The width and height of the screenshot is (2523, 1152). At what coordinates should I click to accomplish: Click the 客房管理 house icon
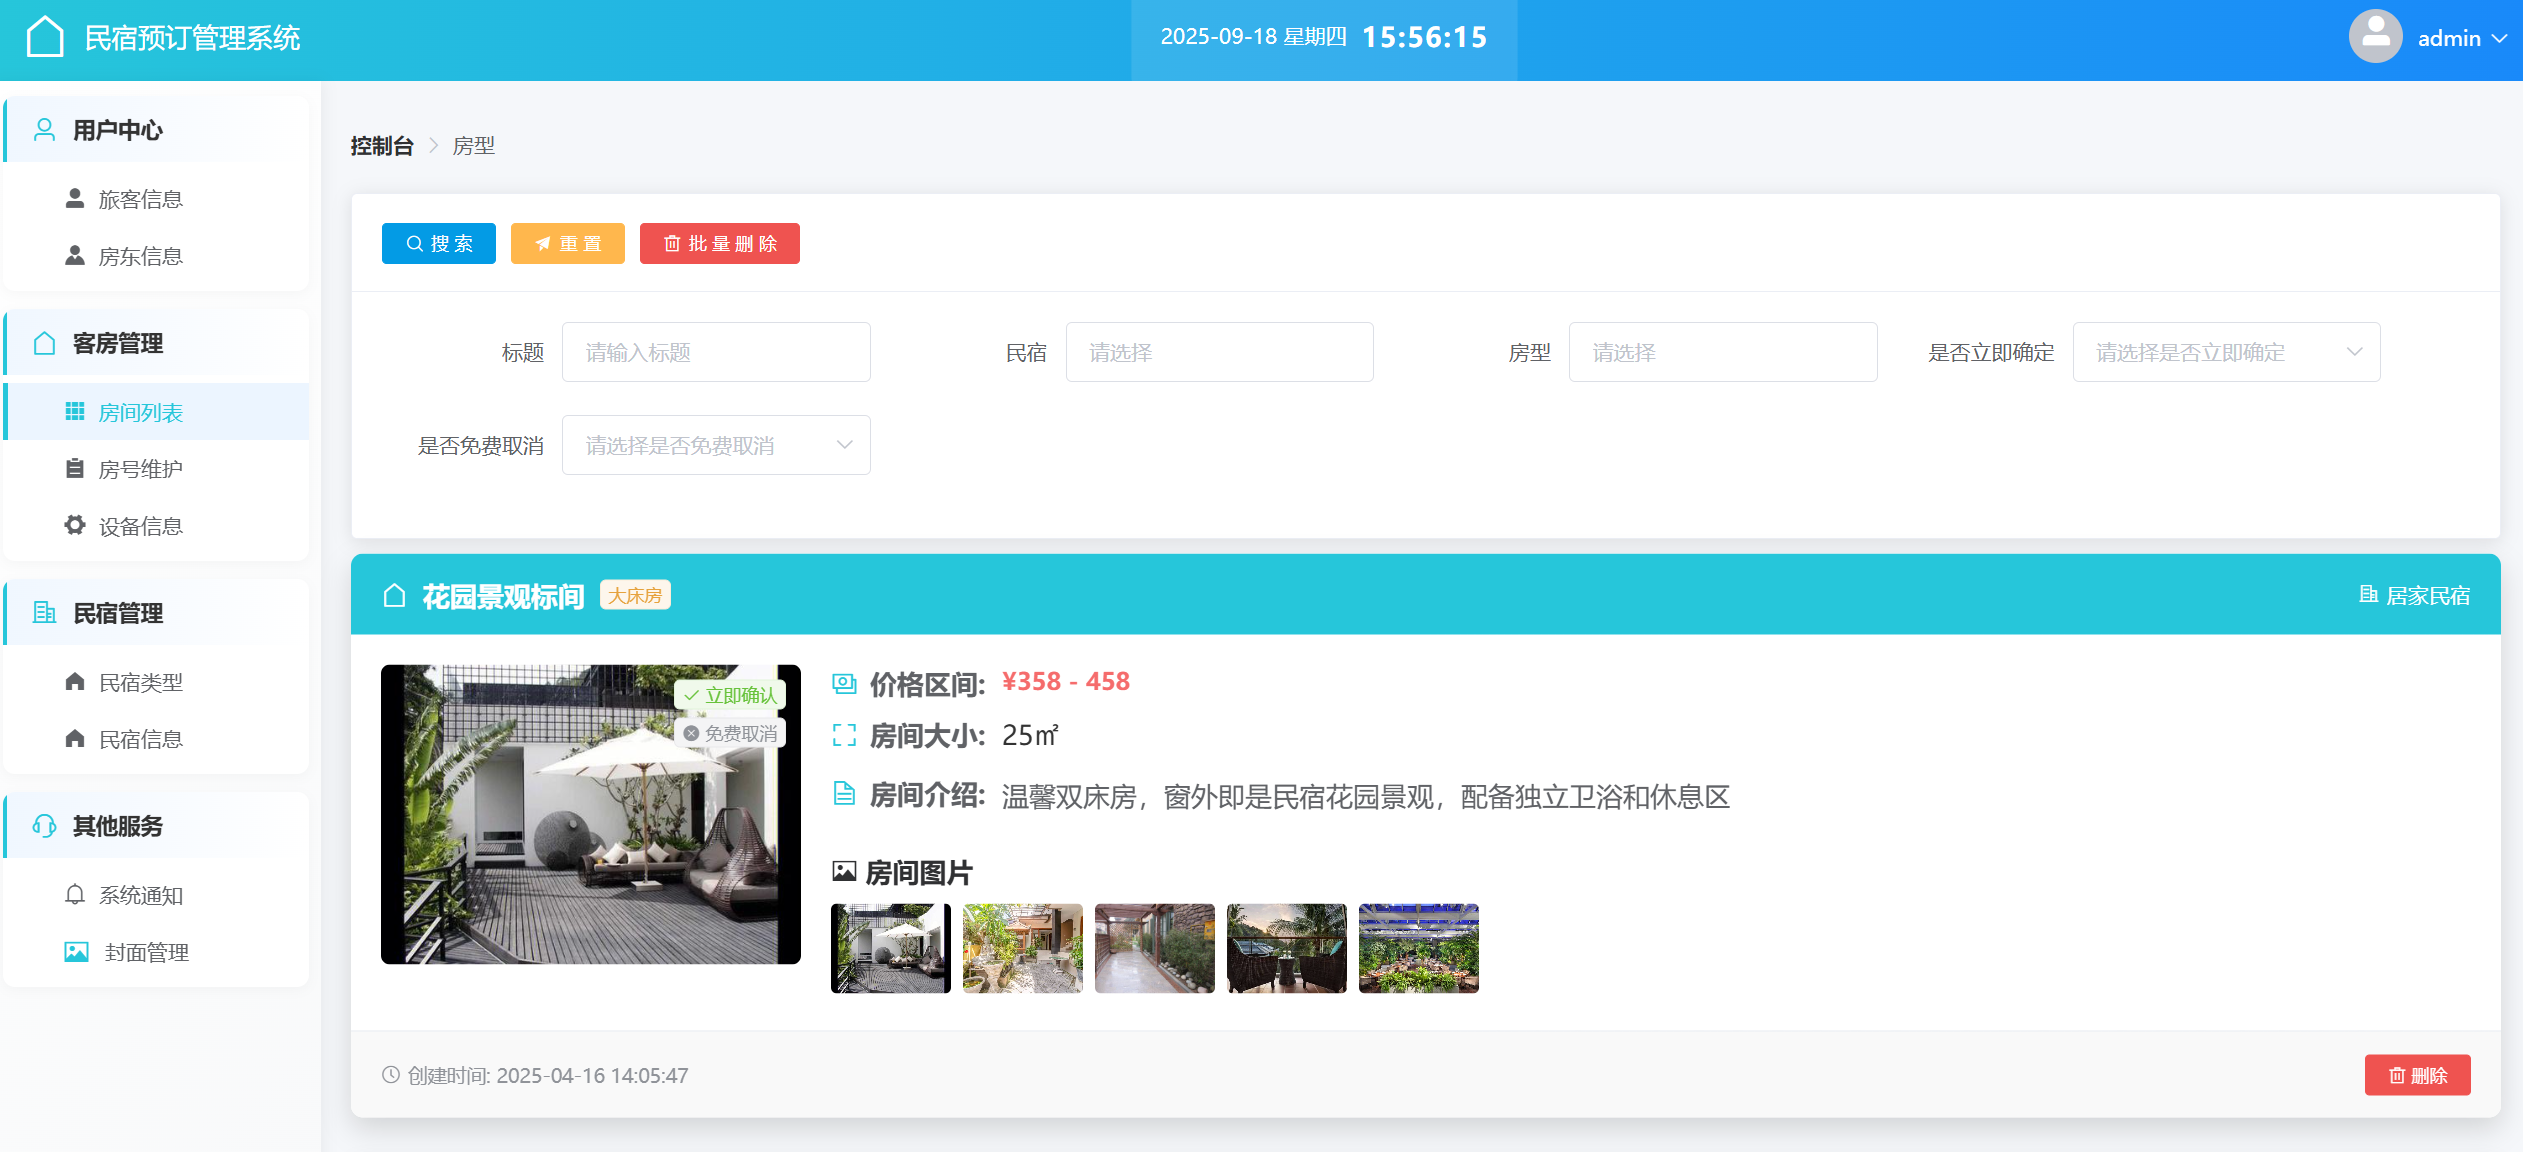point(44,343)
